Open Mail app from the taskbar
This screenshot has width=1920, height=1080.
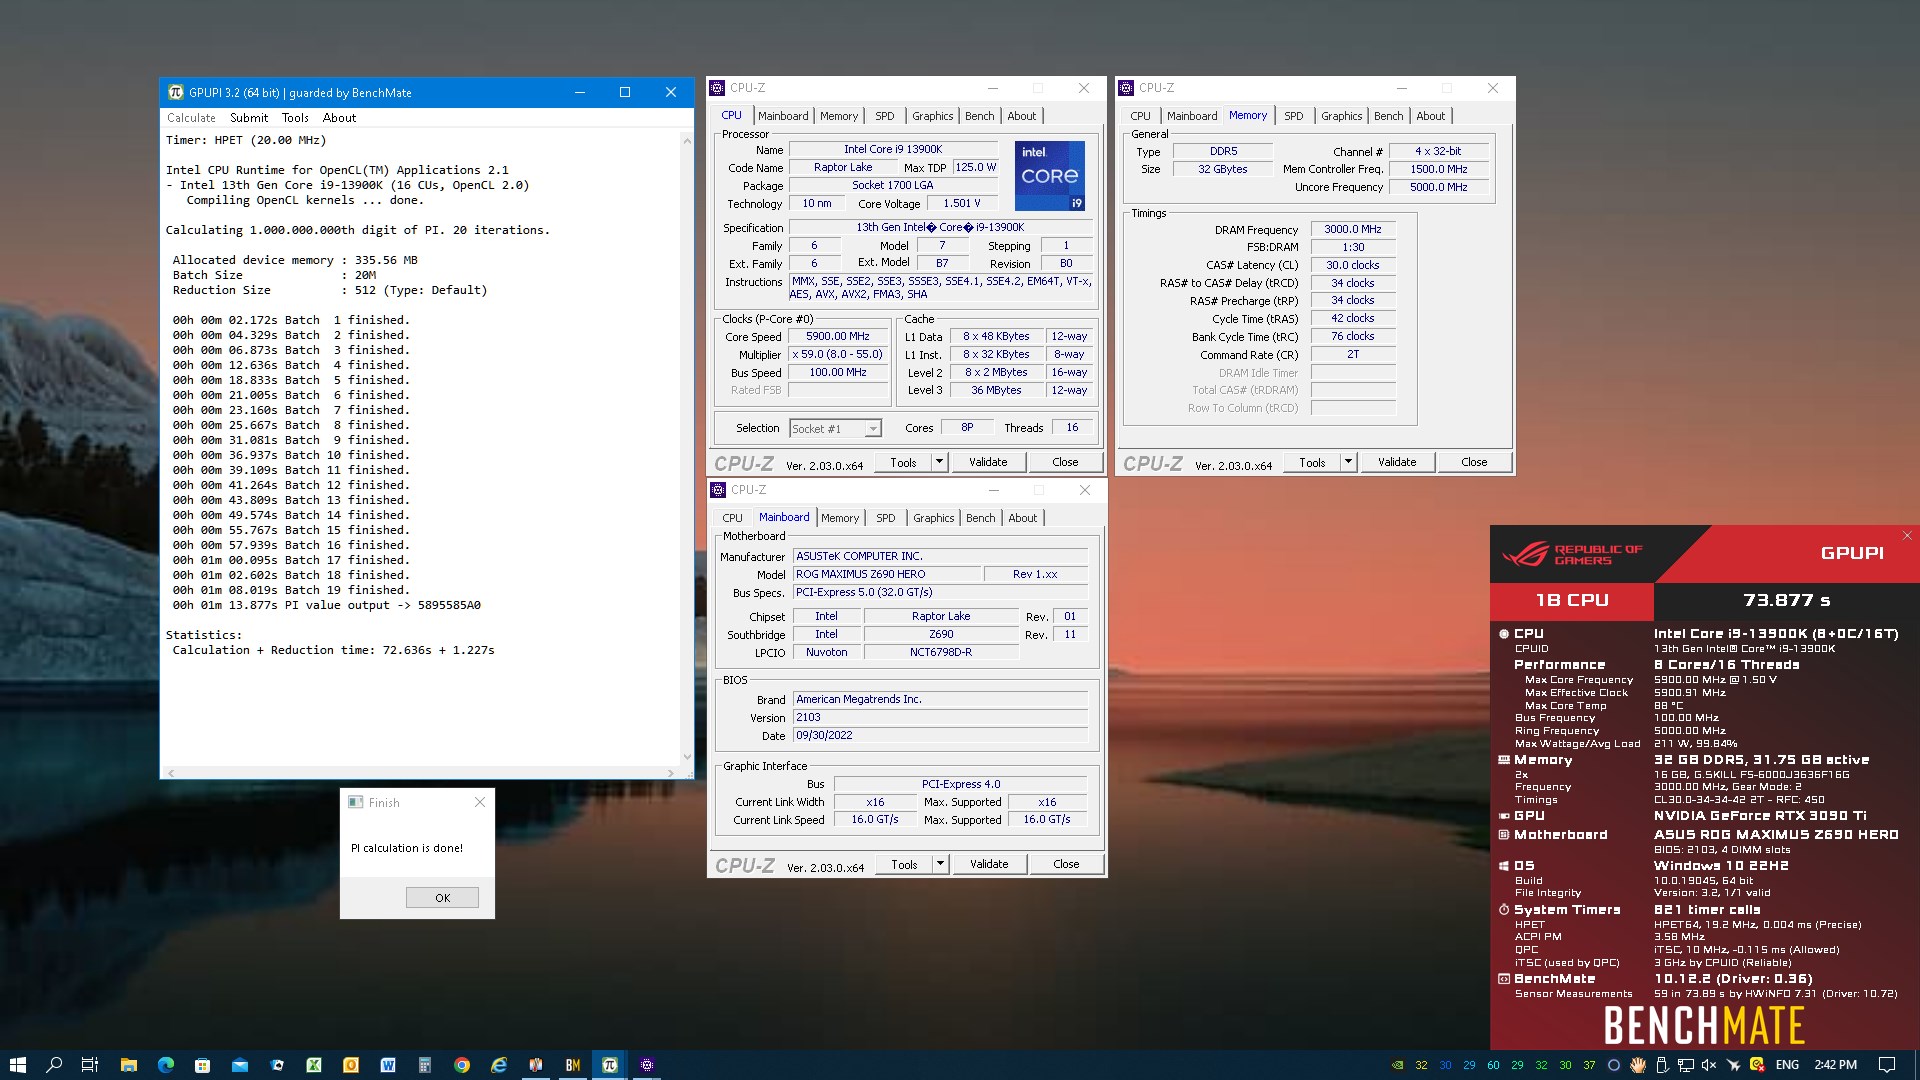coord(239,1065)
